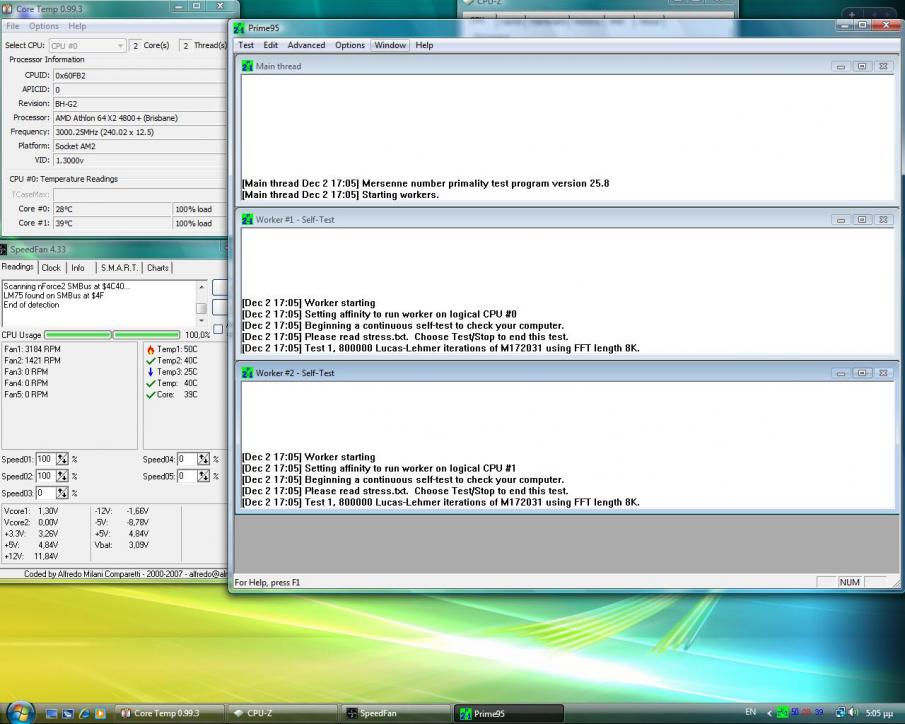905x724 pixels.
Task: Click Show Desktop quick launch icon
Action: (x=51, y=714)
